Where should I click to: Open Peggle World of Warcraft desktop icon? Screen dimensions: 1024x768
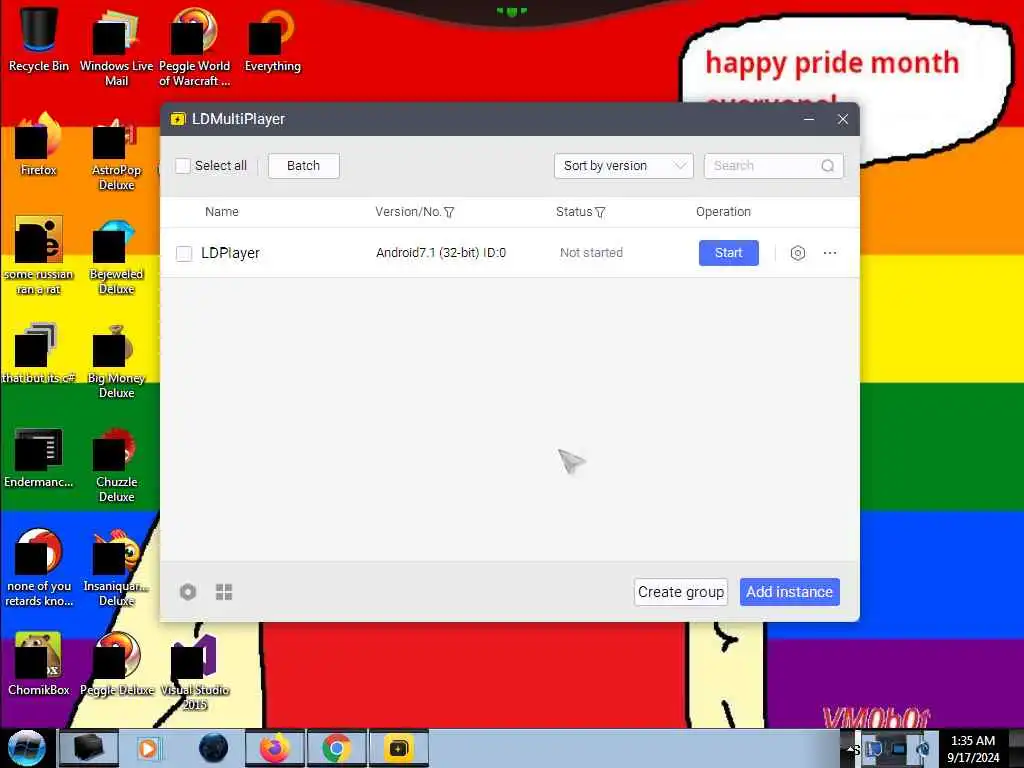pos(195,46)
